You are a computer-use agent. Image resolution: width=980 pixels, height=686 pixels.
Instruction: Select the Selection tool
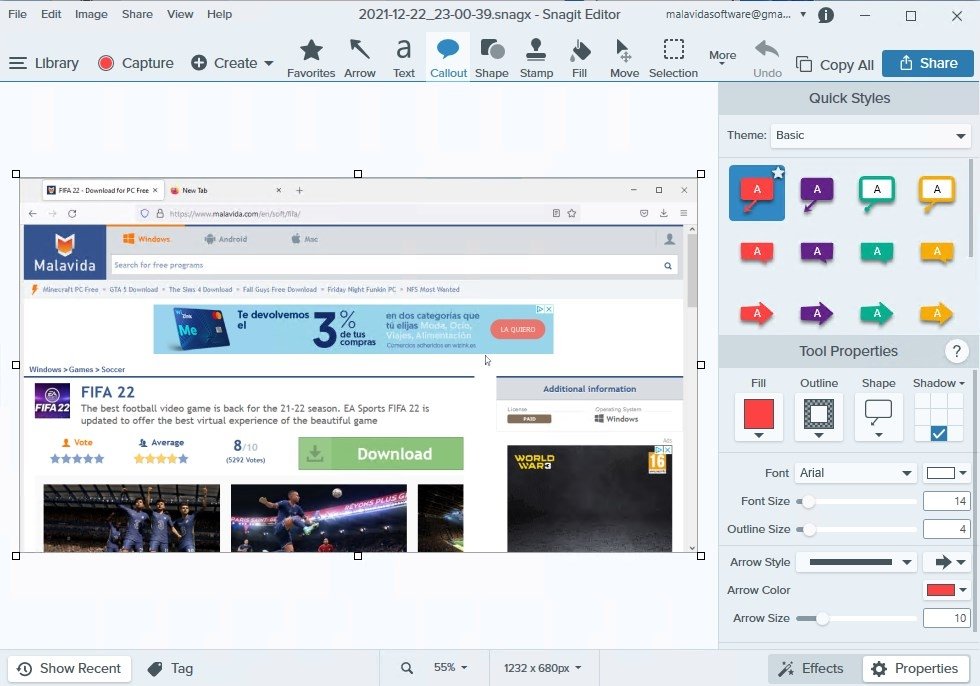coord(673,58)
